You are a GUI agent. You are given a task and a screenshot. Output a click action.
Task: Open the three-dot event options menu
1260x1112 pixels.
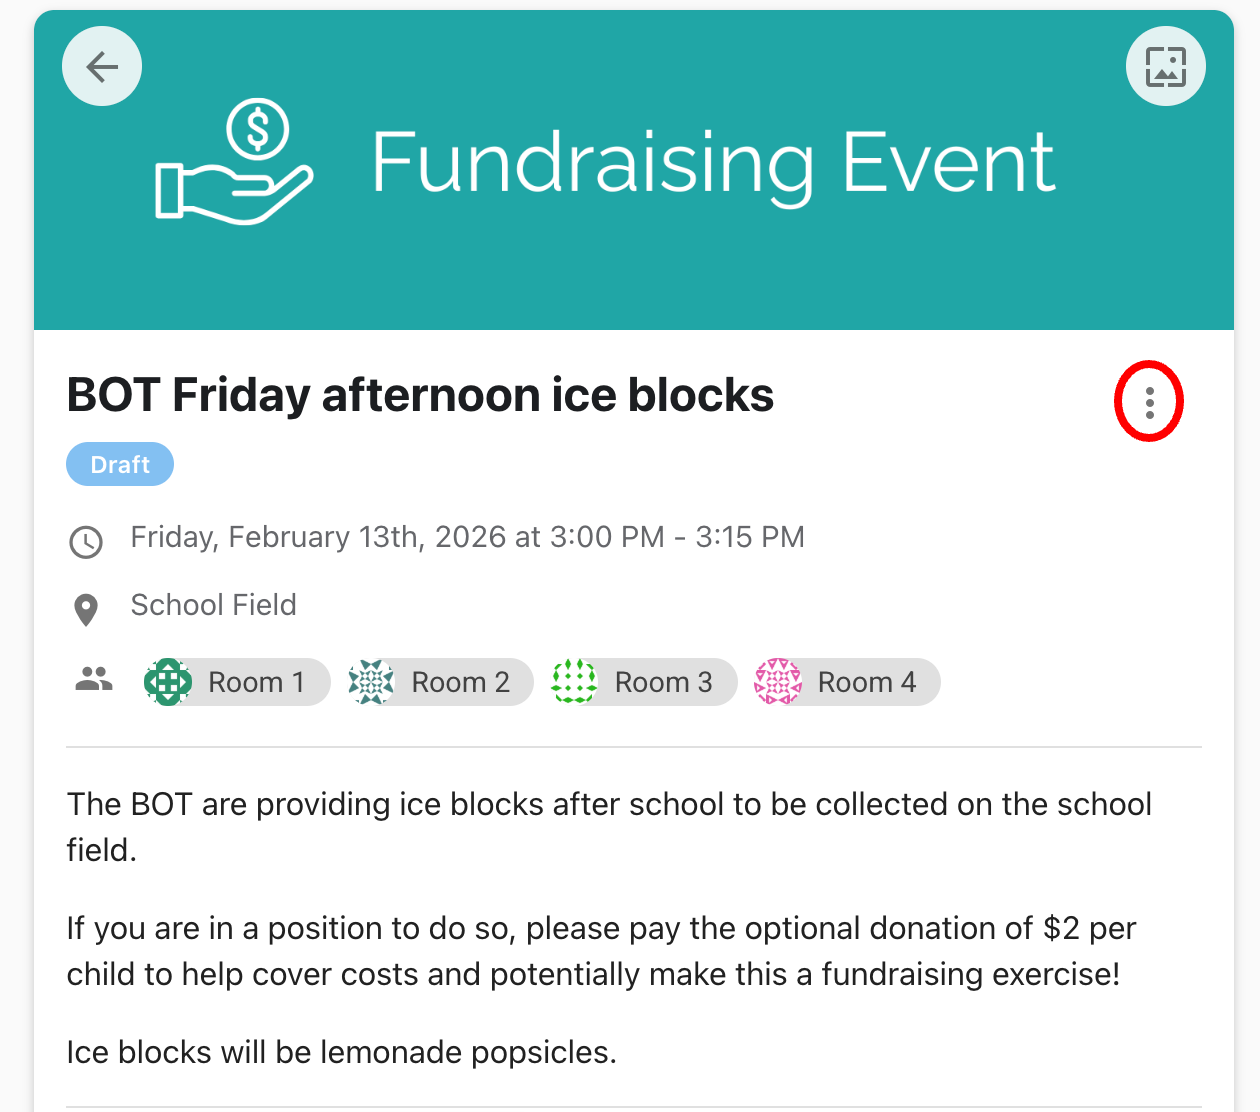tap(1149, 402)
